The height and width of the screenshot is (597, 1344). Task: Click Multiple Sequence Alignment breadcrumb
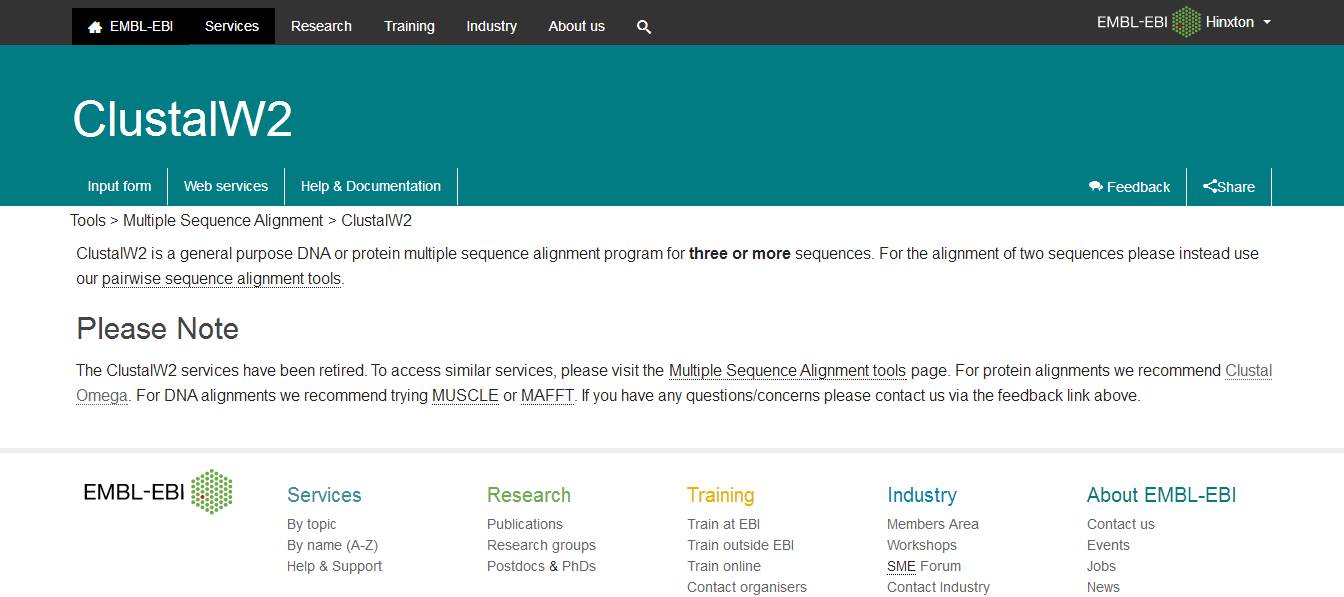tap(223, 220)
